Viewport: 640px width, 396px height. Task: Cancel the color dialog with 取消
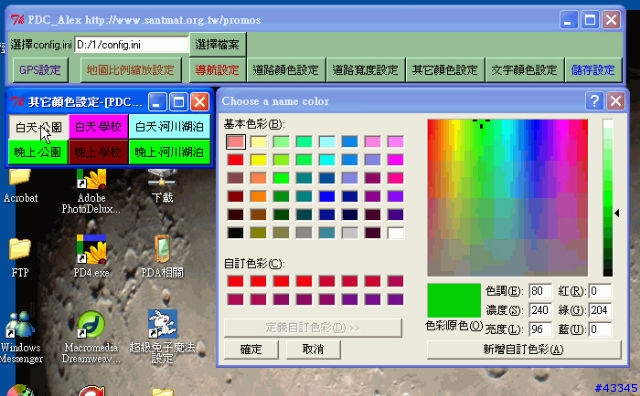coord(313,349)
